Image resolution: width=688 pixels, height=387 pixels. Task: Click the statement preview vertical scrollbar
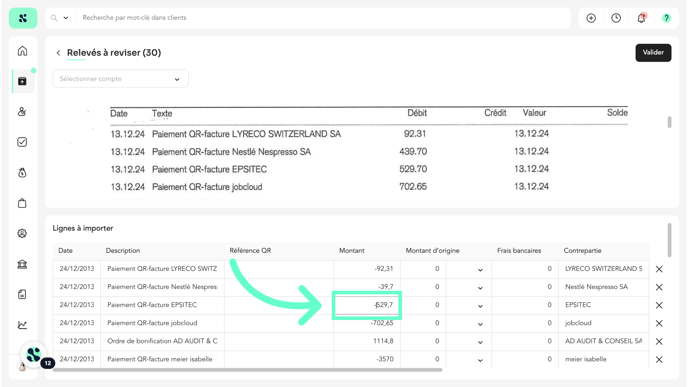pyautogui.click(x=669, y=122)
